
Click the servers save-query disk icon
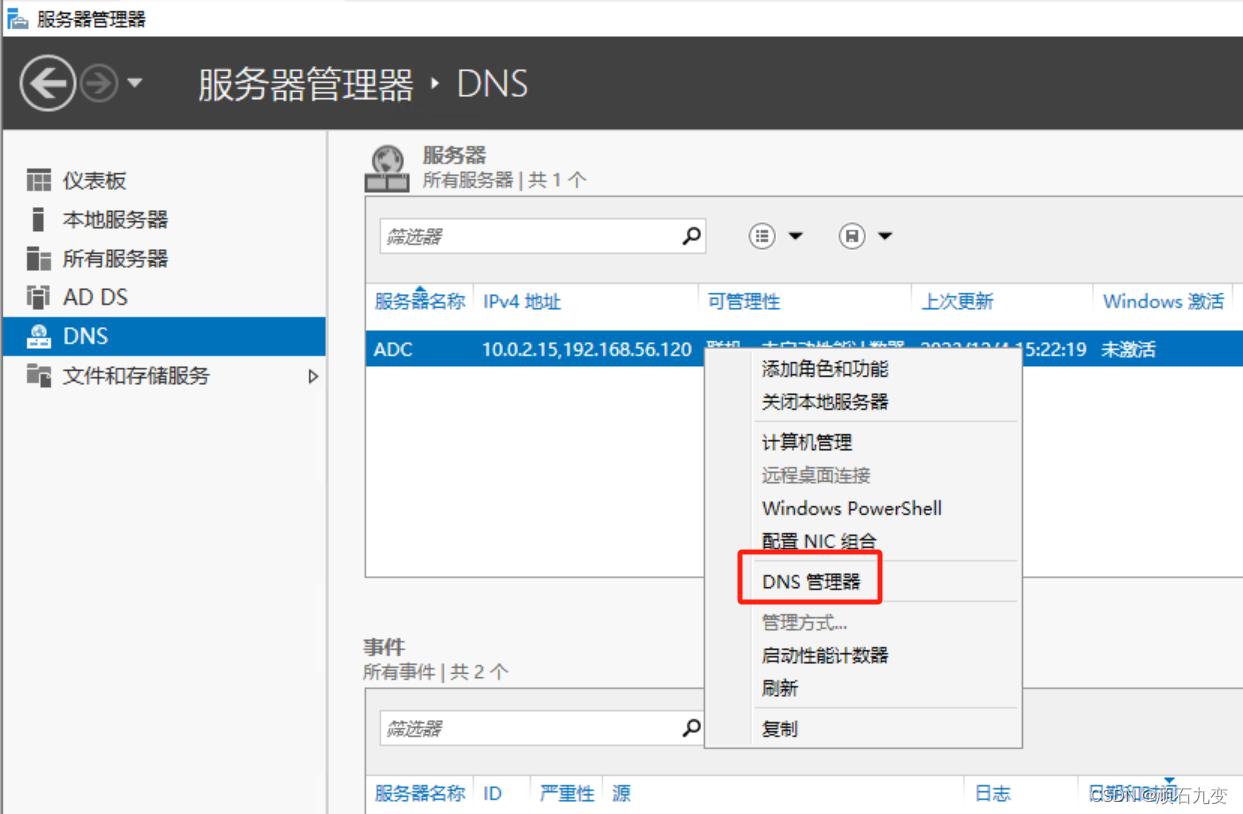tap(852, 236)
